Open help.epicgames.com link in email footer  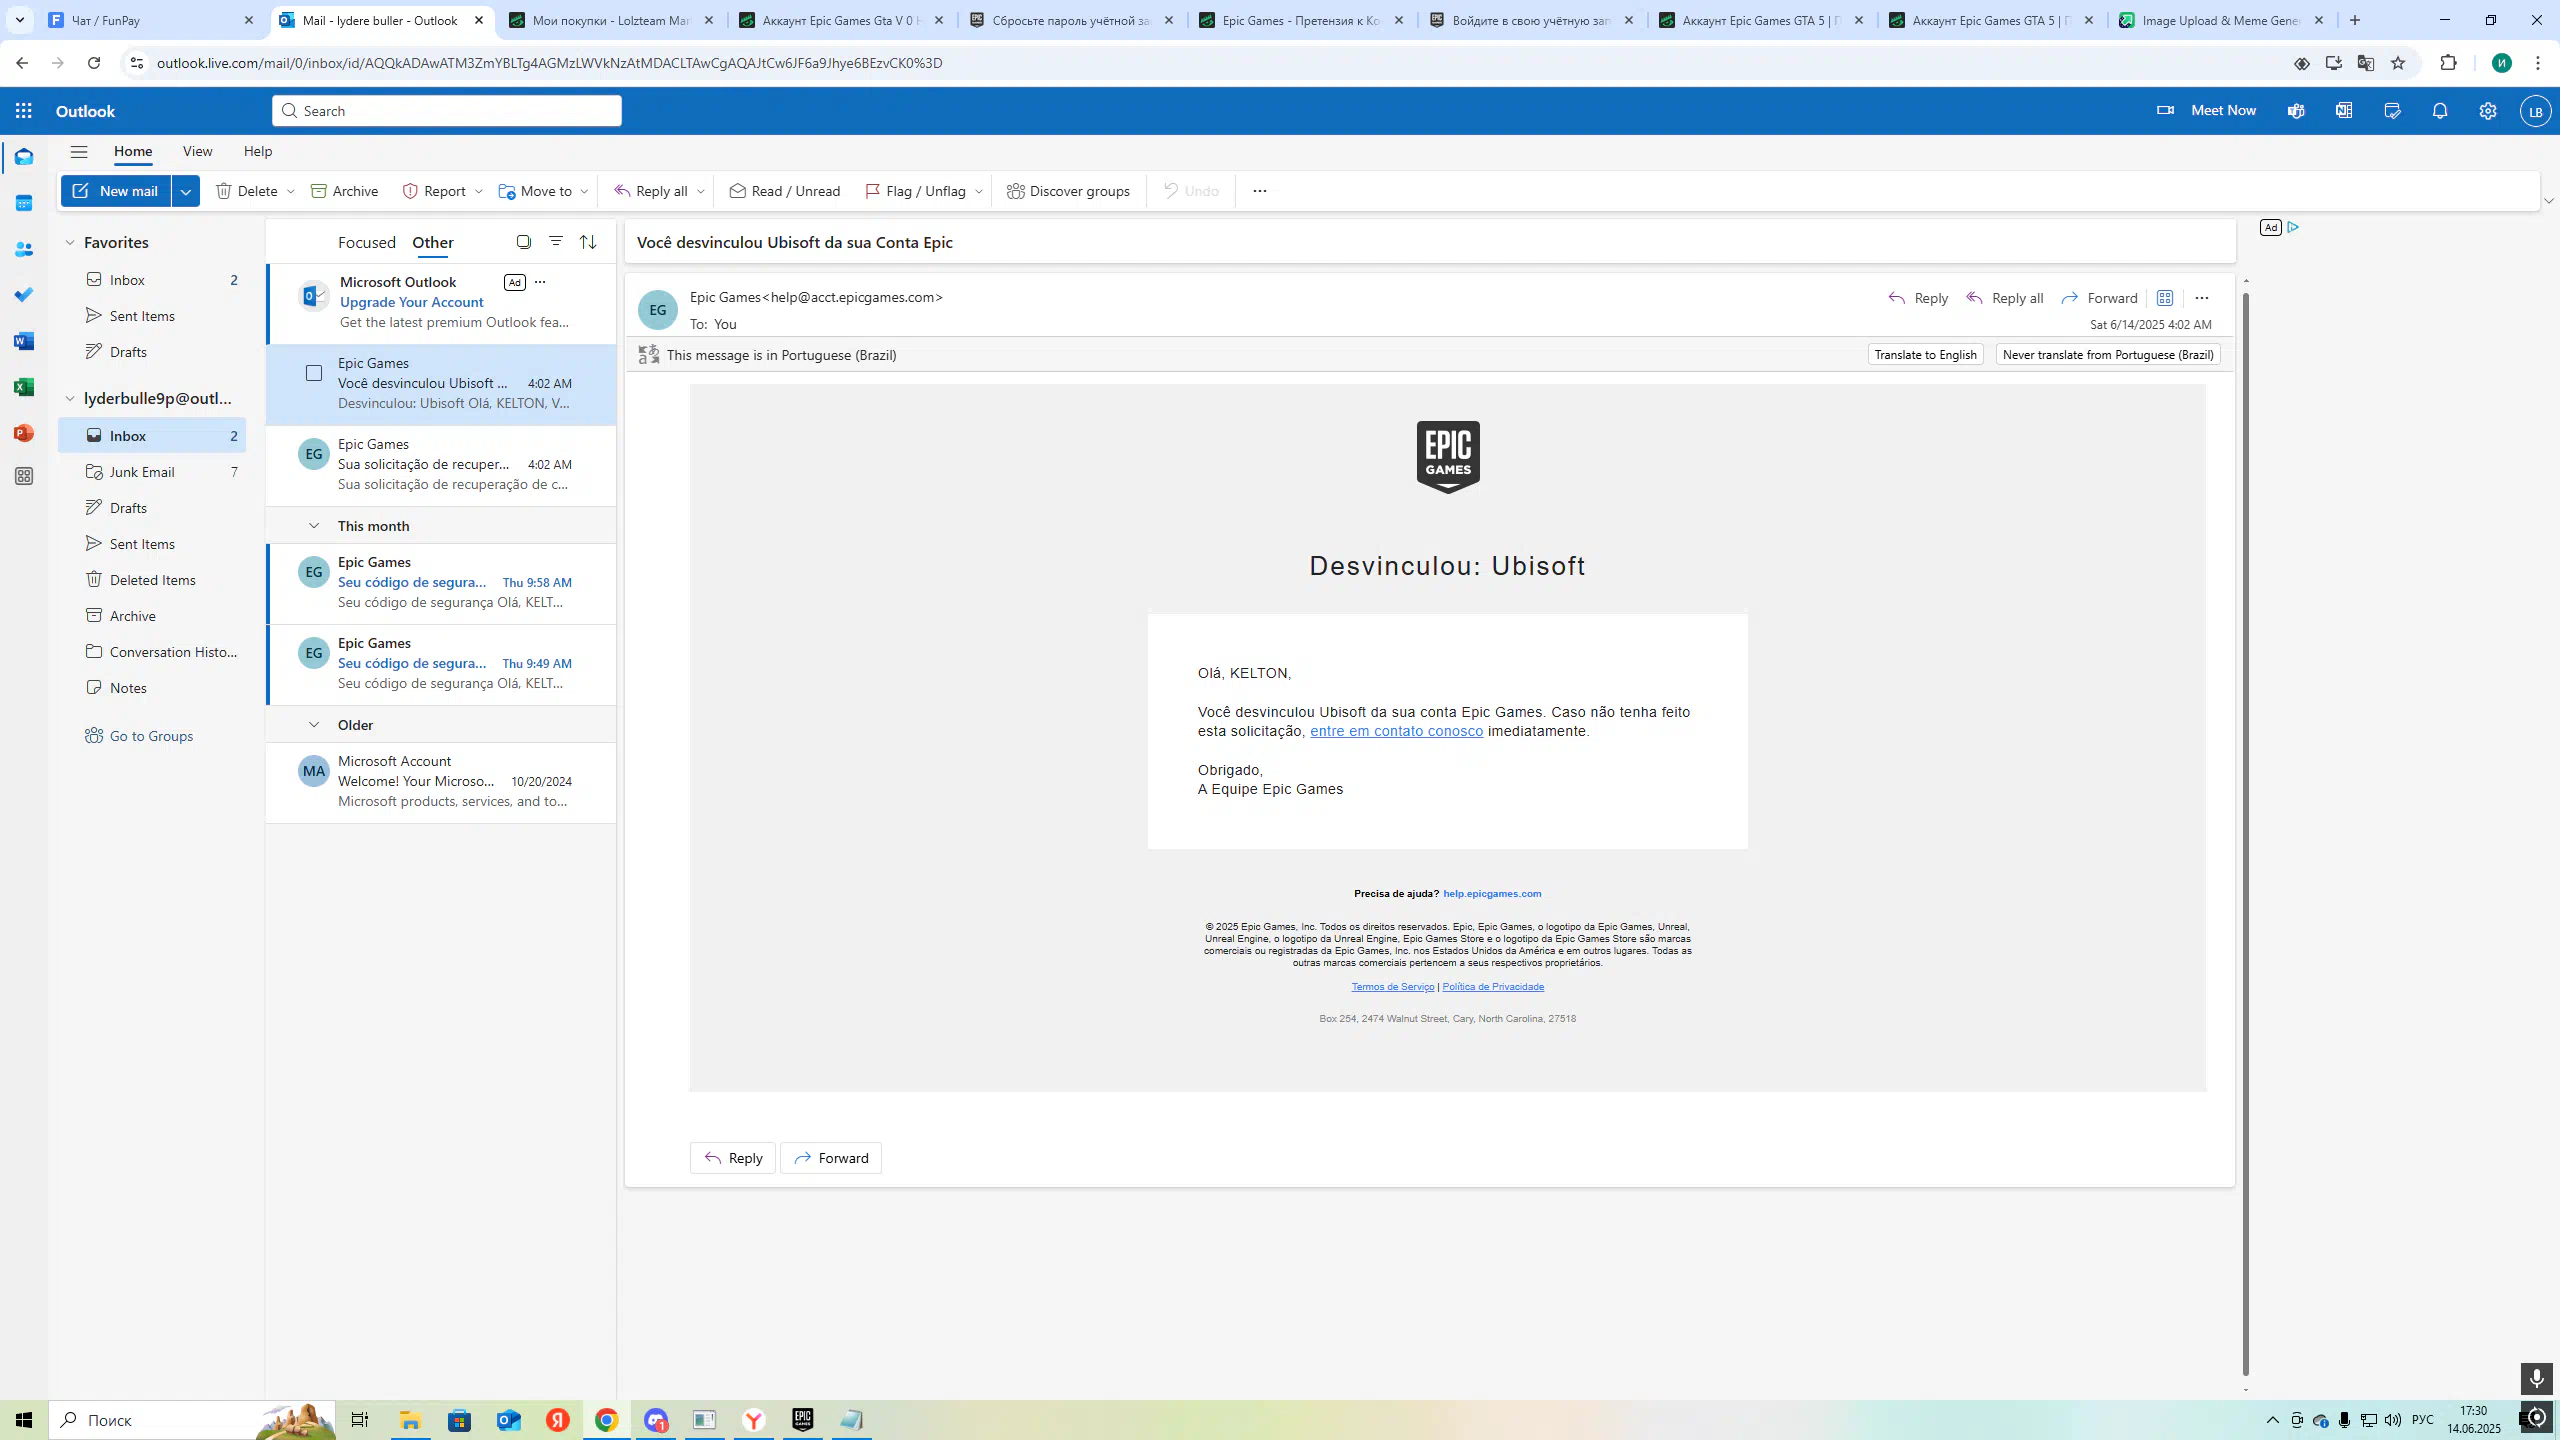[x=1492, y=894]
